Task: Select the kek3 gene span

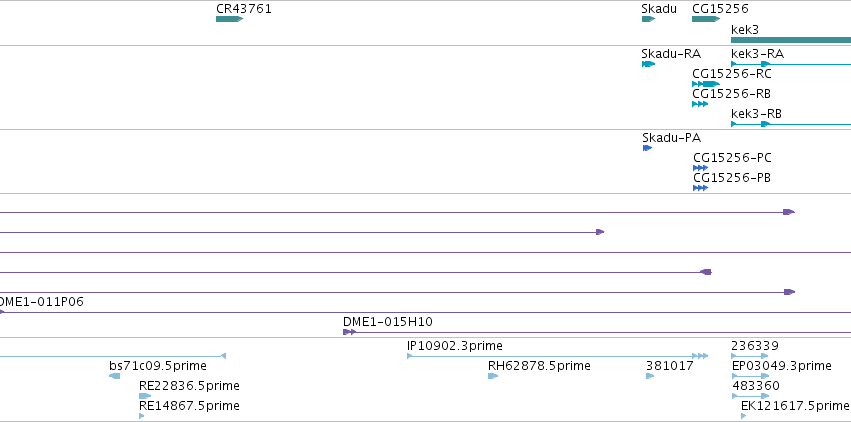Action: [x=791, y=40]
